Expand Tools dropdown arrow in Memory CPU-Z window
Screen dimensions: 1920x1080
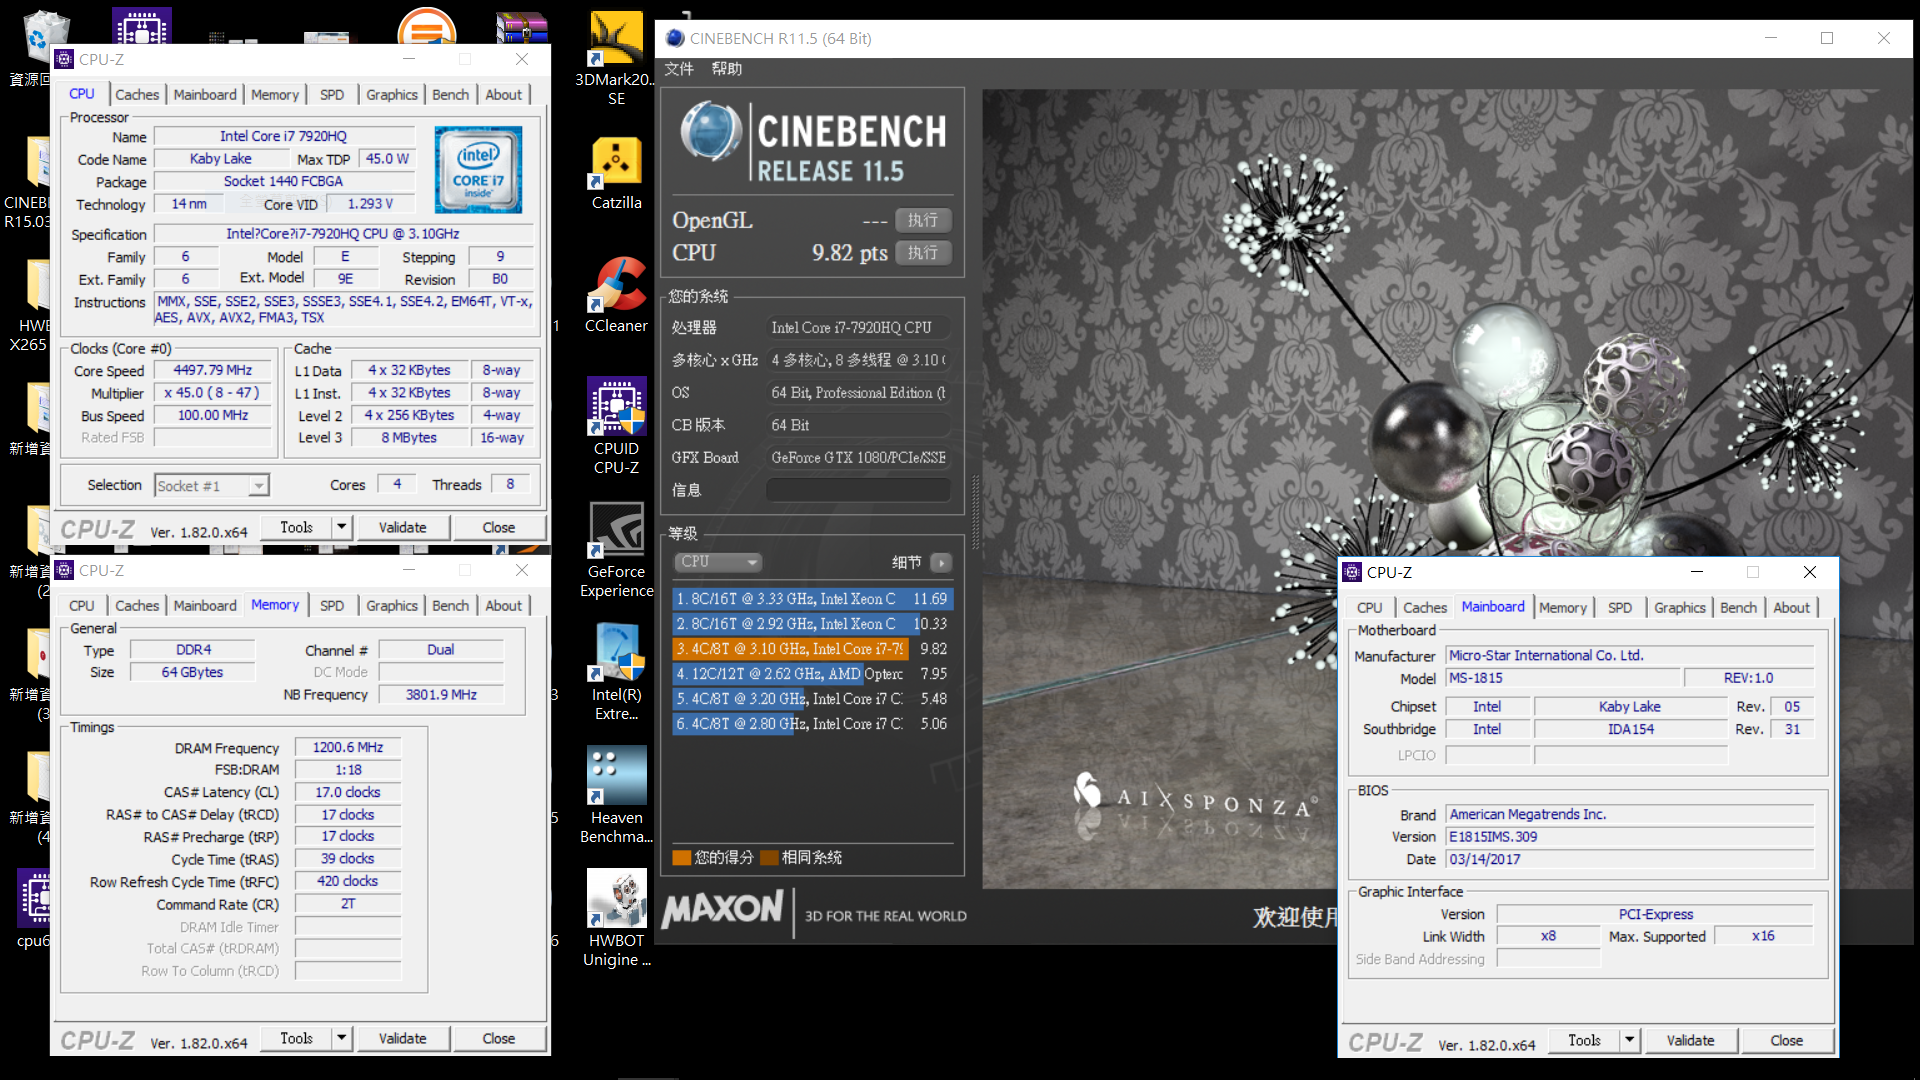coord(342,1038)
